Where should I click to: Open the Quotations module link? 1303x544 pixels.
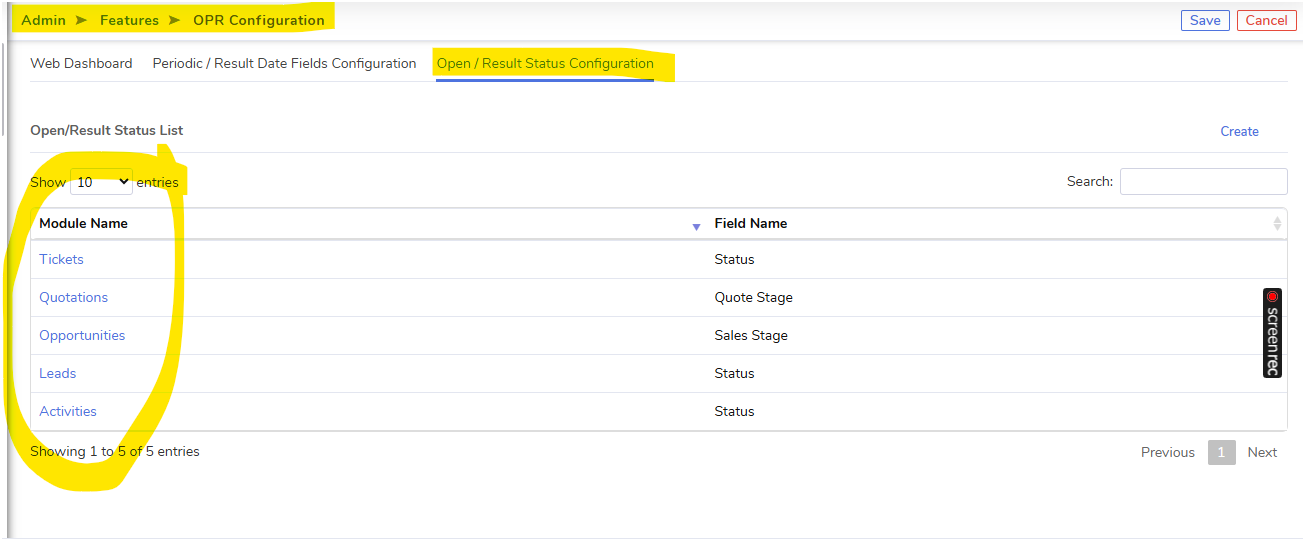[x=73, y=297]
